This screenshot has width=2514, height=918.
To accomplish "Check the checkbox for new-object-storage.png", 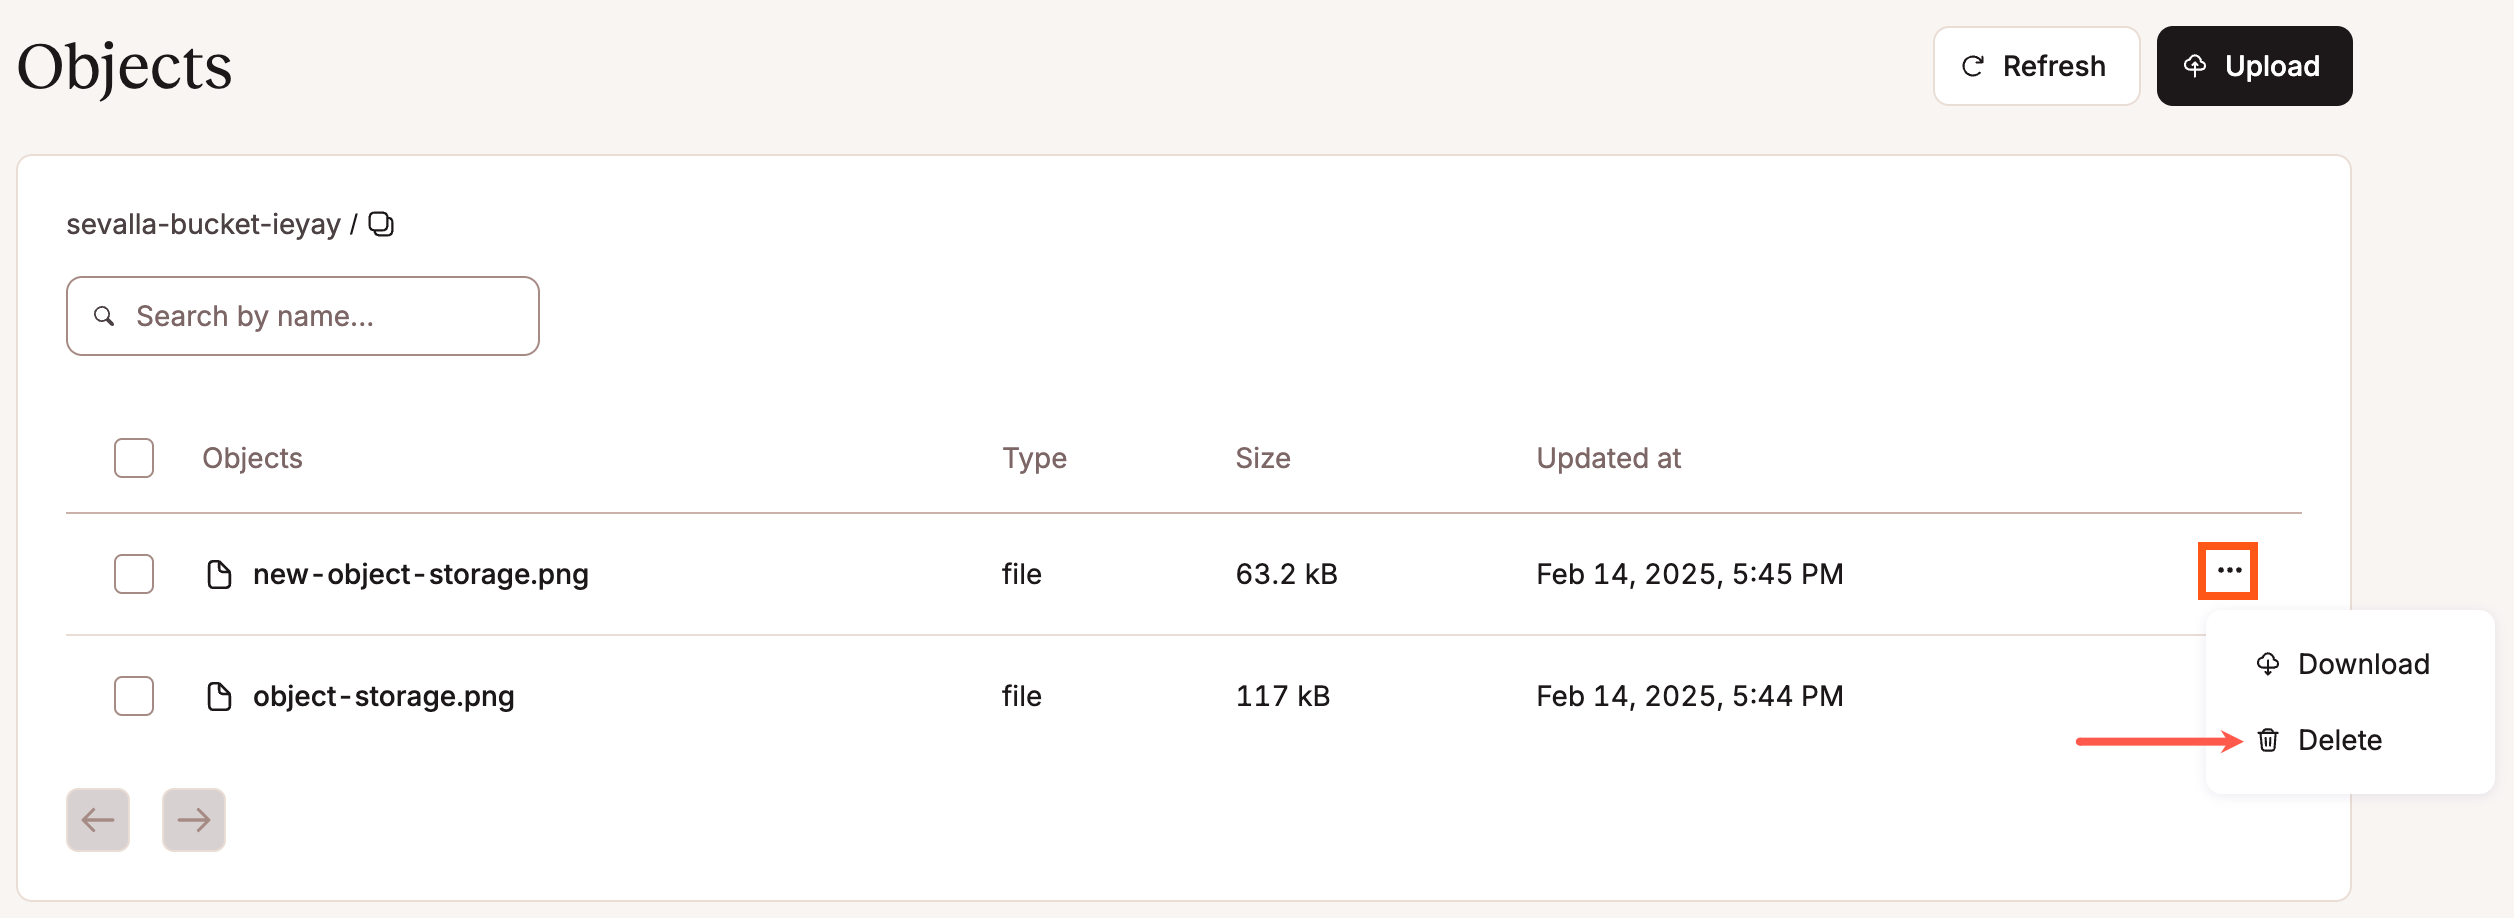I will [x=133, y=574].
